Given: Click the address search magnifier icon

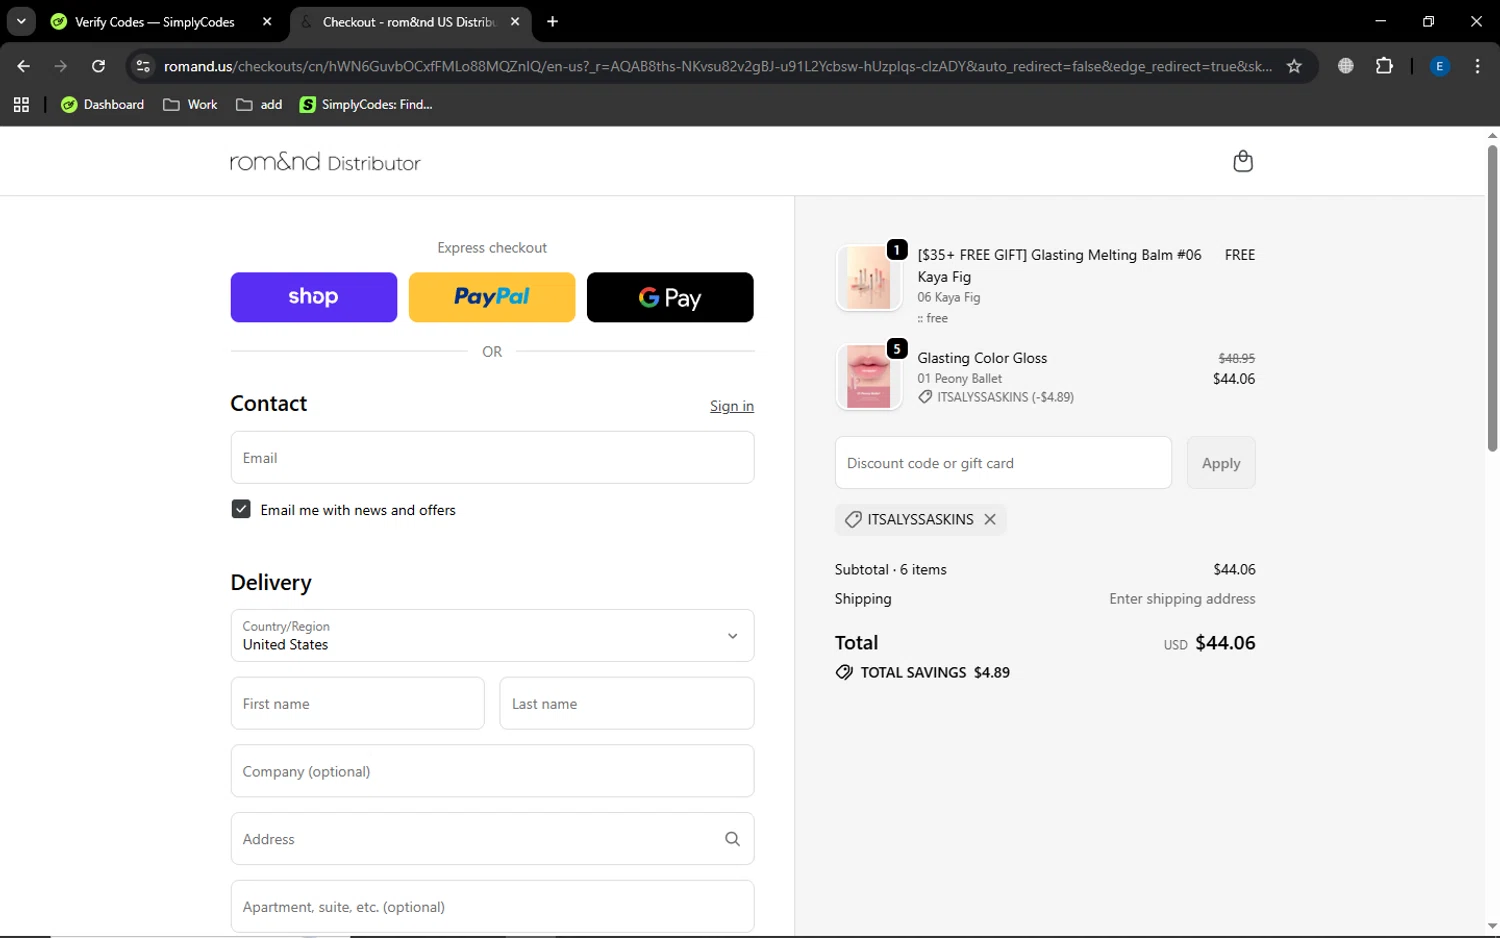Looking at the screenshot, I should (732, 839).
